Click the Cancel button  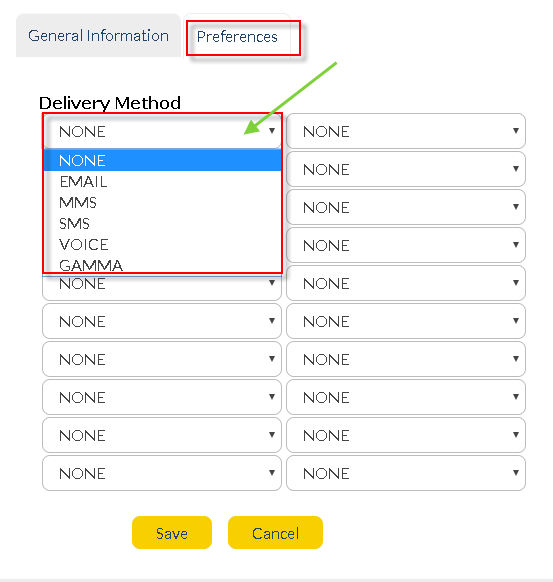point(275,533)
